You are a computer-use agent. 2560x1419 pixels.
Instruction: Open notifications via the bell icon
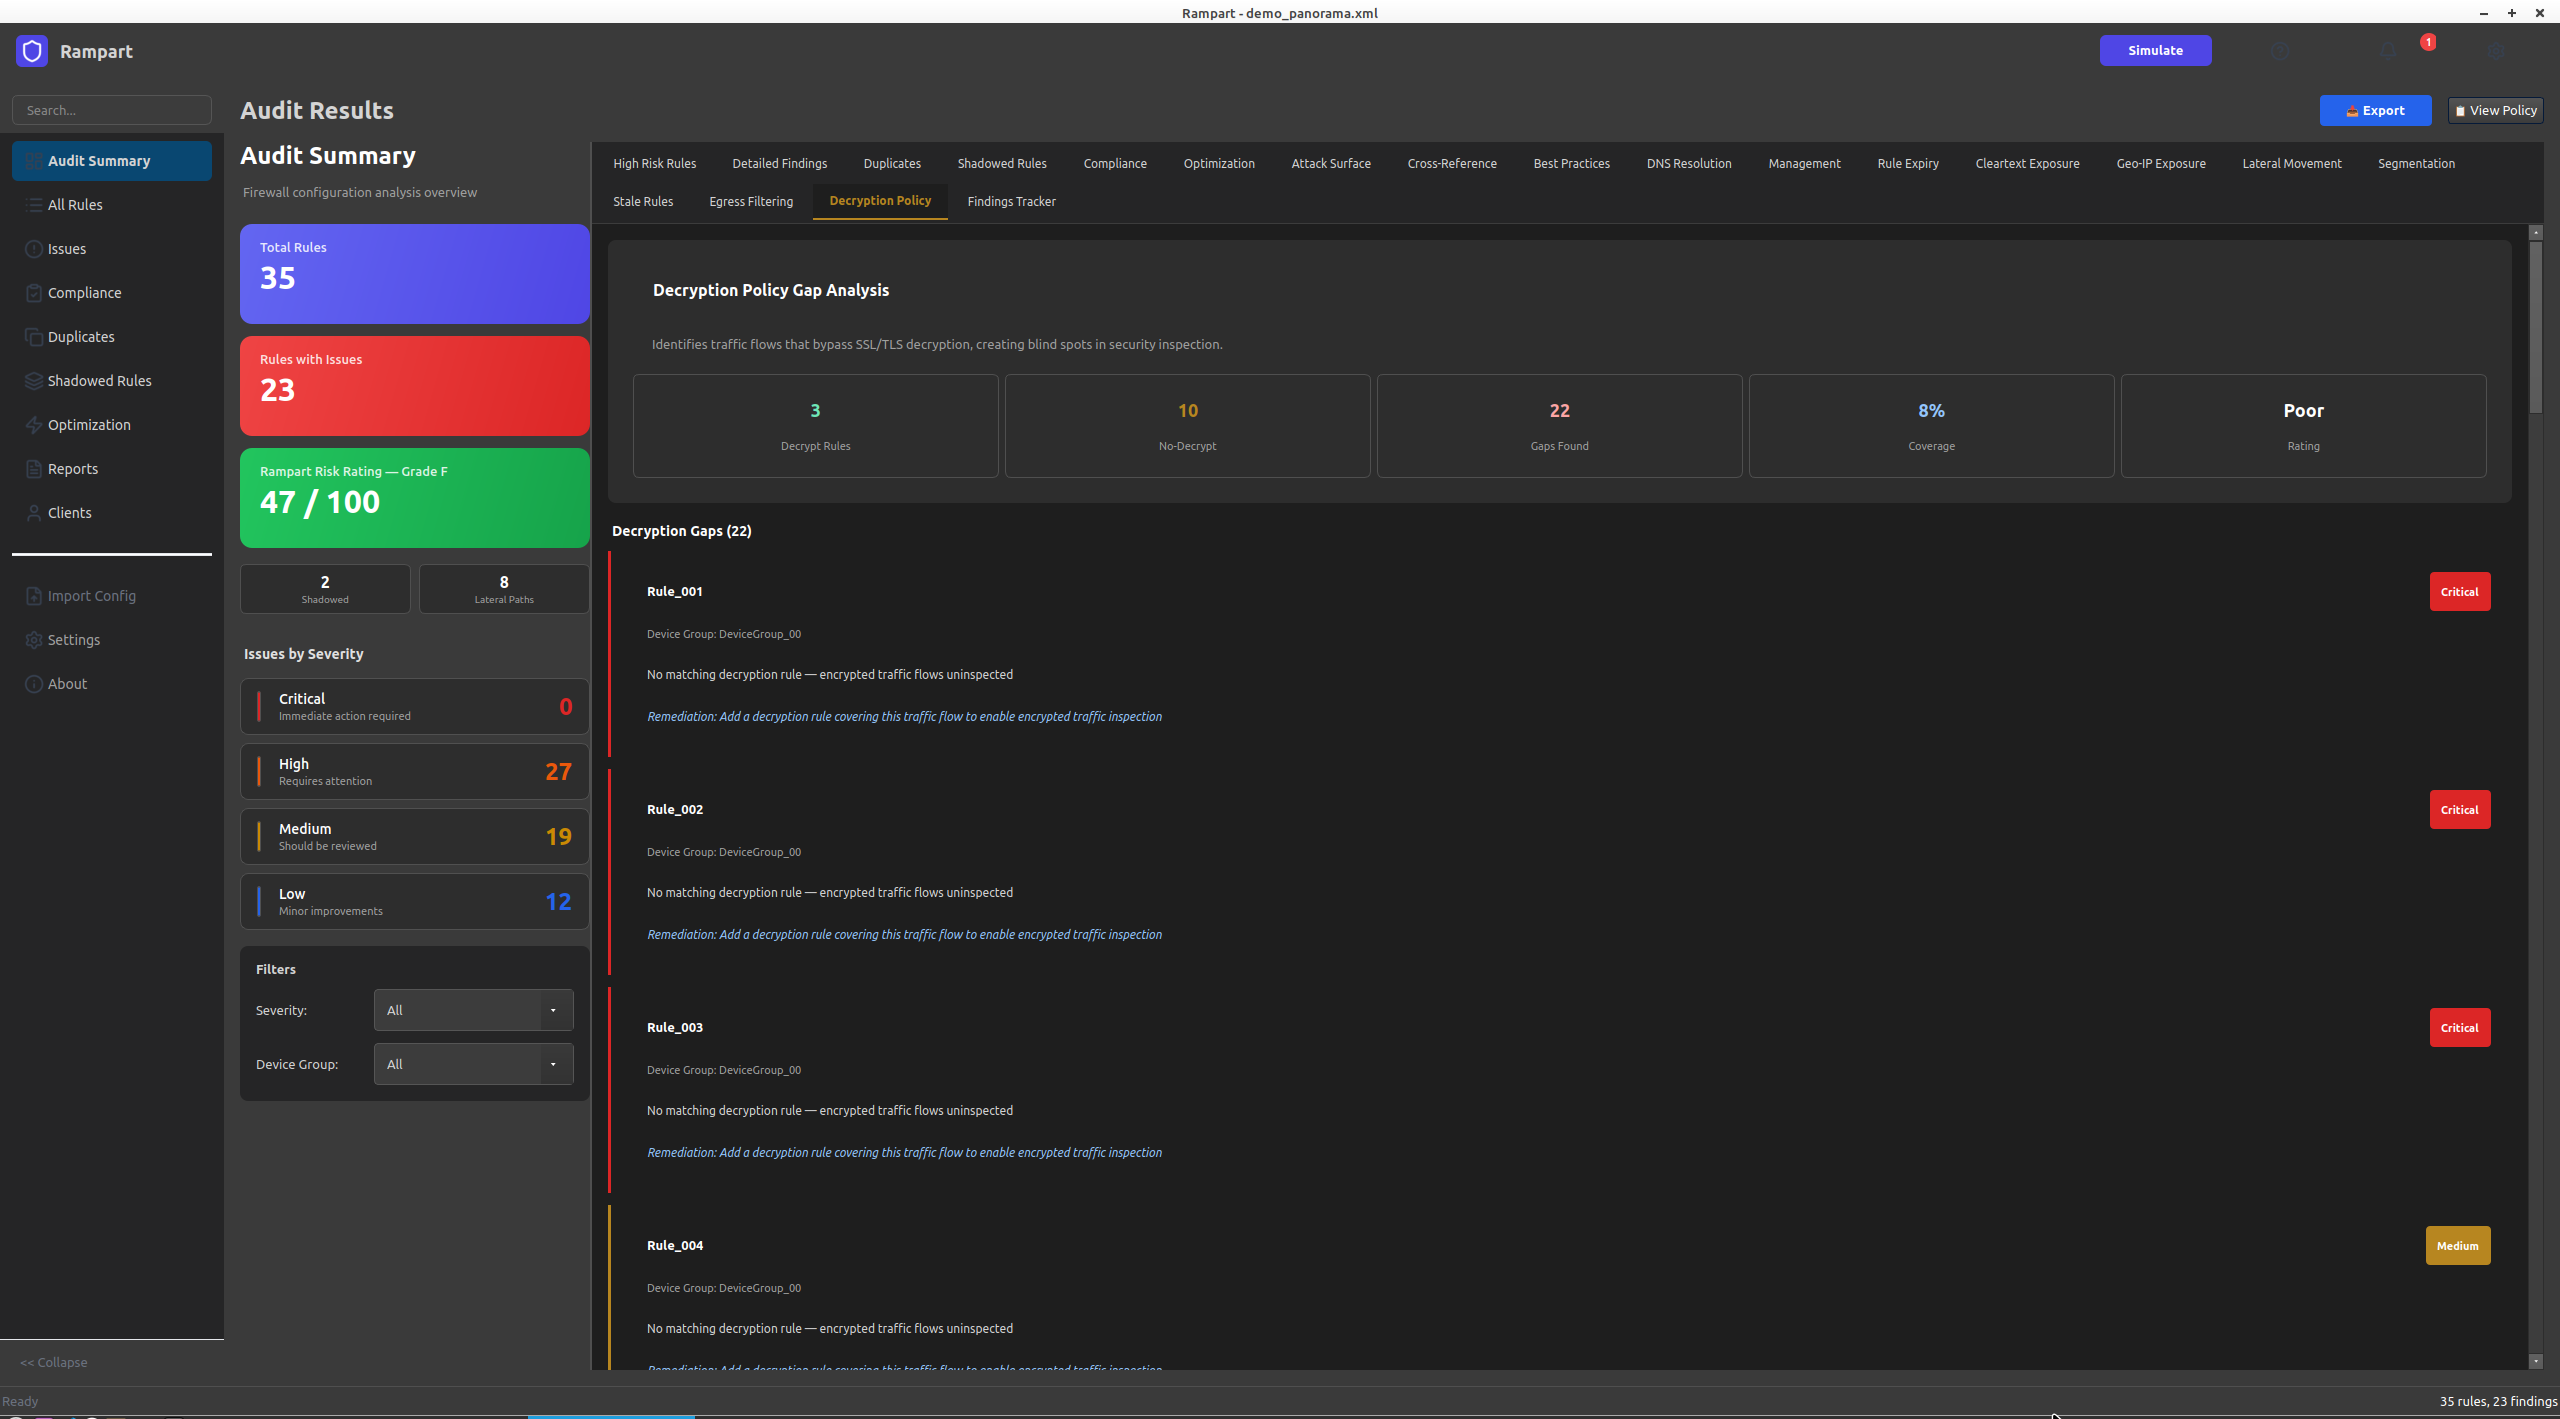pyautogui.click(x=2388, y=51)
